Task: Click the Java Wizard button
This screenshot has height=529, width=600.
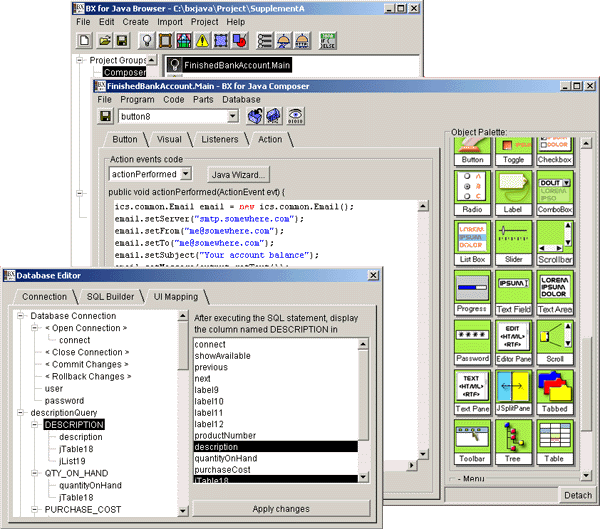Action: coord(238,175)
